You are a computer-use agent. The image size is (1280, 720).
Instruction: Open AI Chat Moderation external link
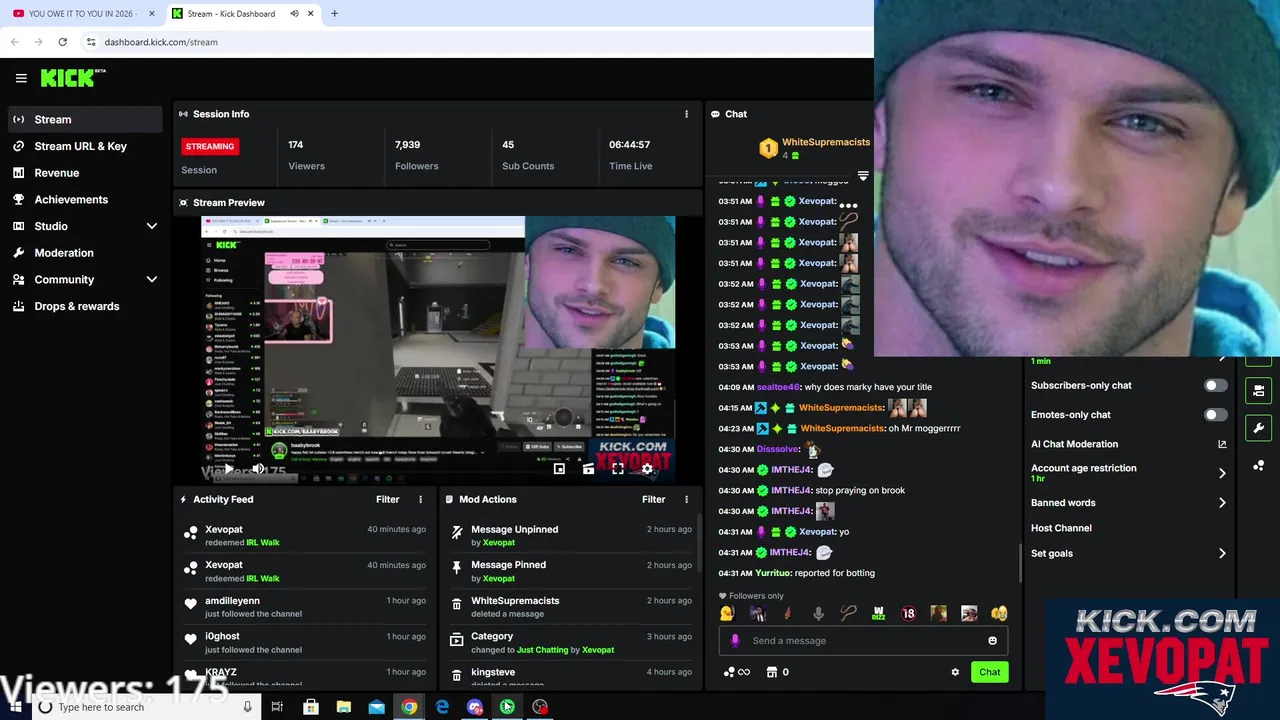pos(1222,444)
